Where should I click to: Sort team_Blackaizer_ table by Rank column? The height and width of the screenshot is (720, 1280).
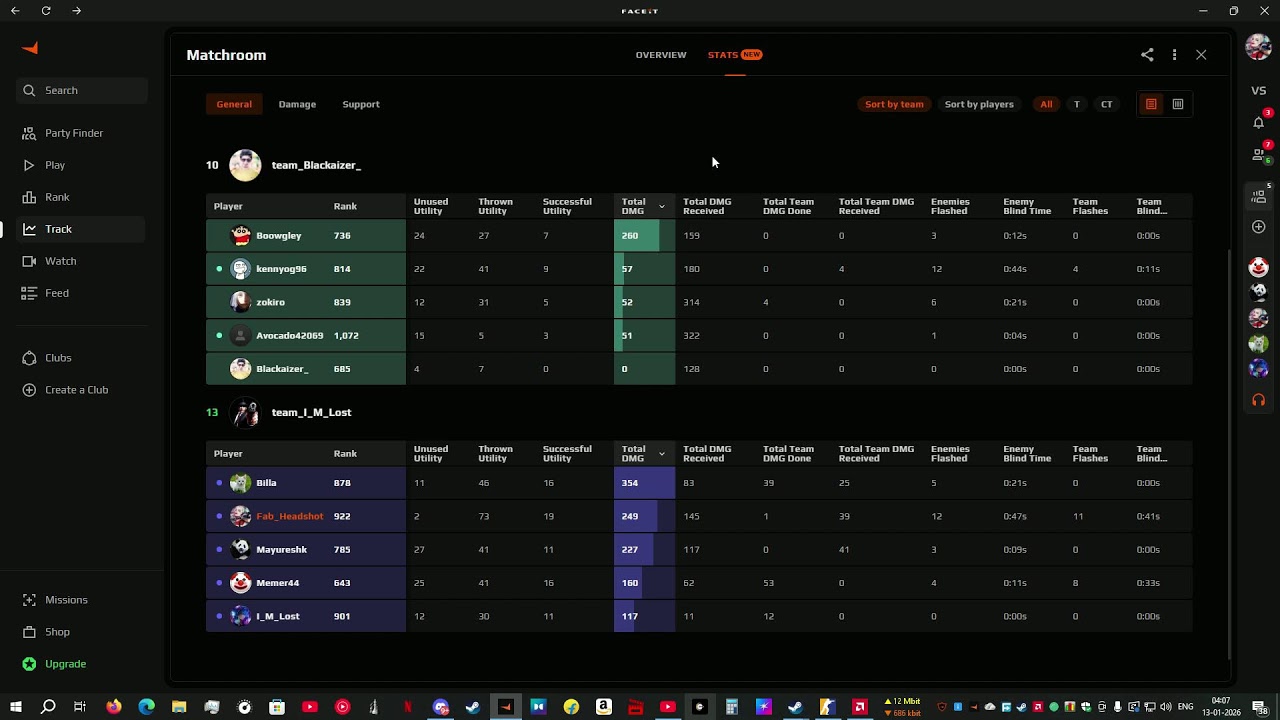(345, 206)
